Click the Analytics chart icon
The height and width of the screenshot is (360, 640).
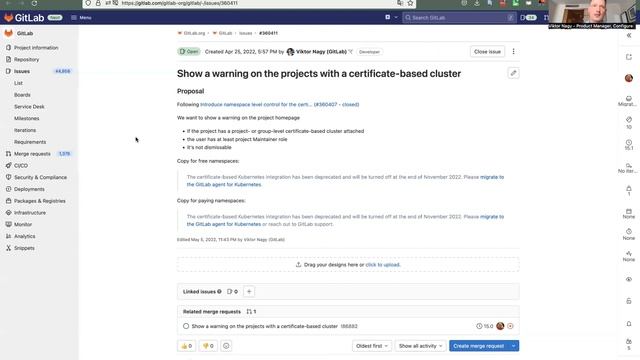8,237
